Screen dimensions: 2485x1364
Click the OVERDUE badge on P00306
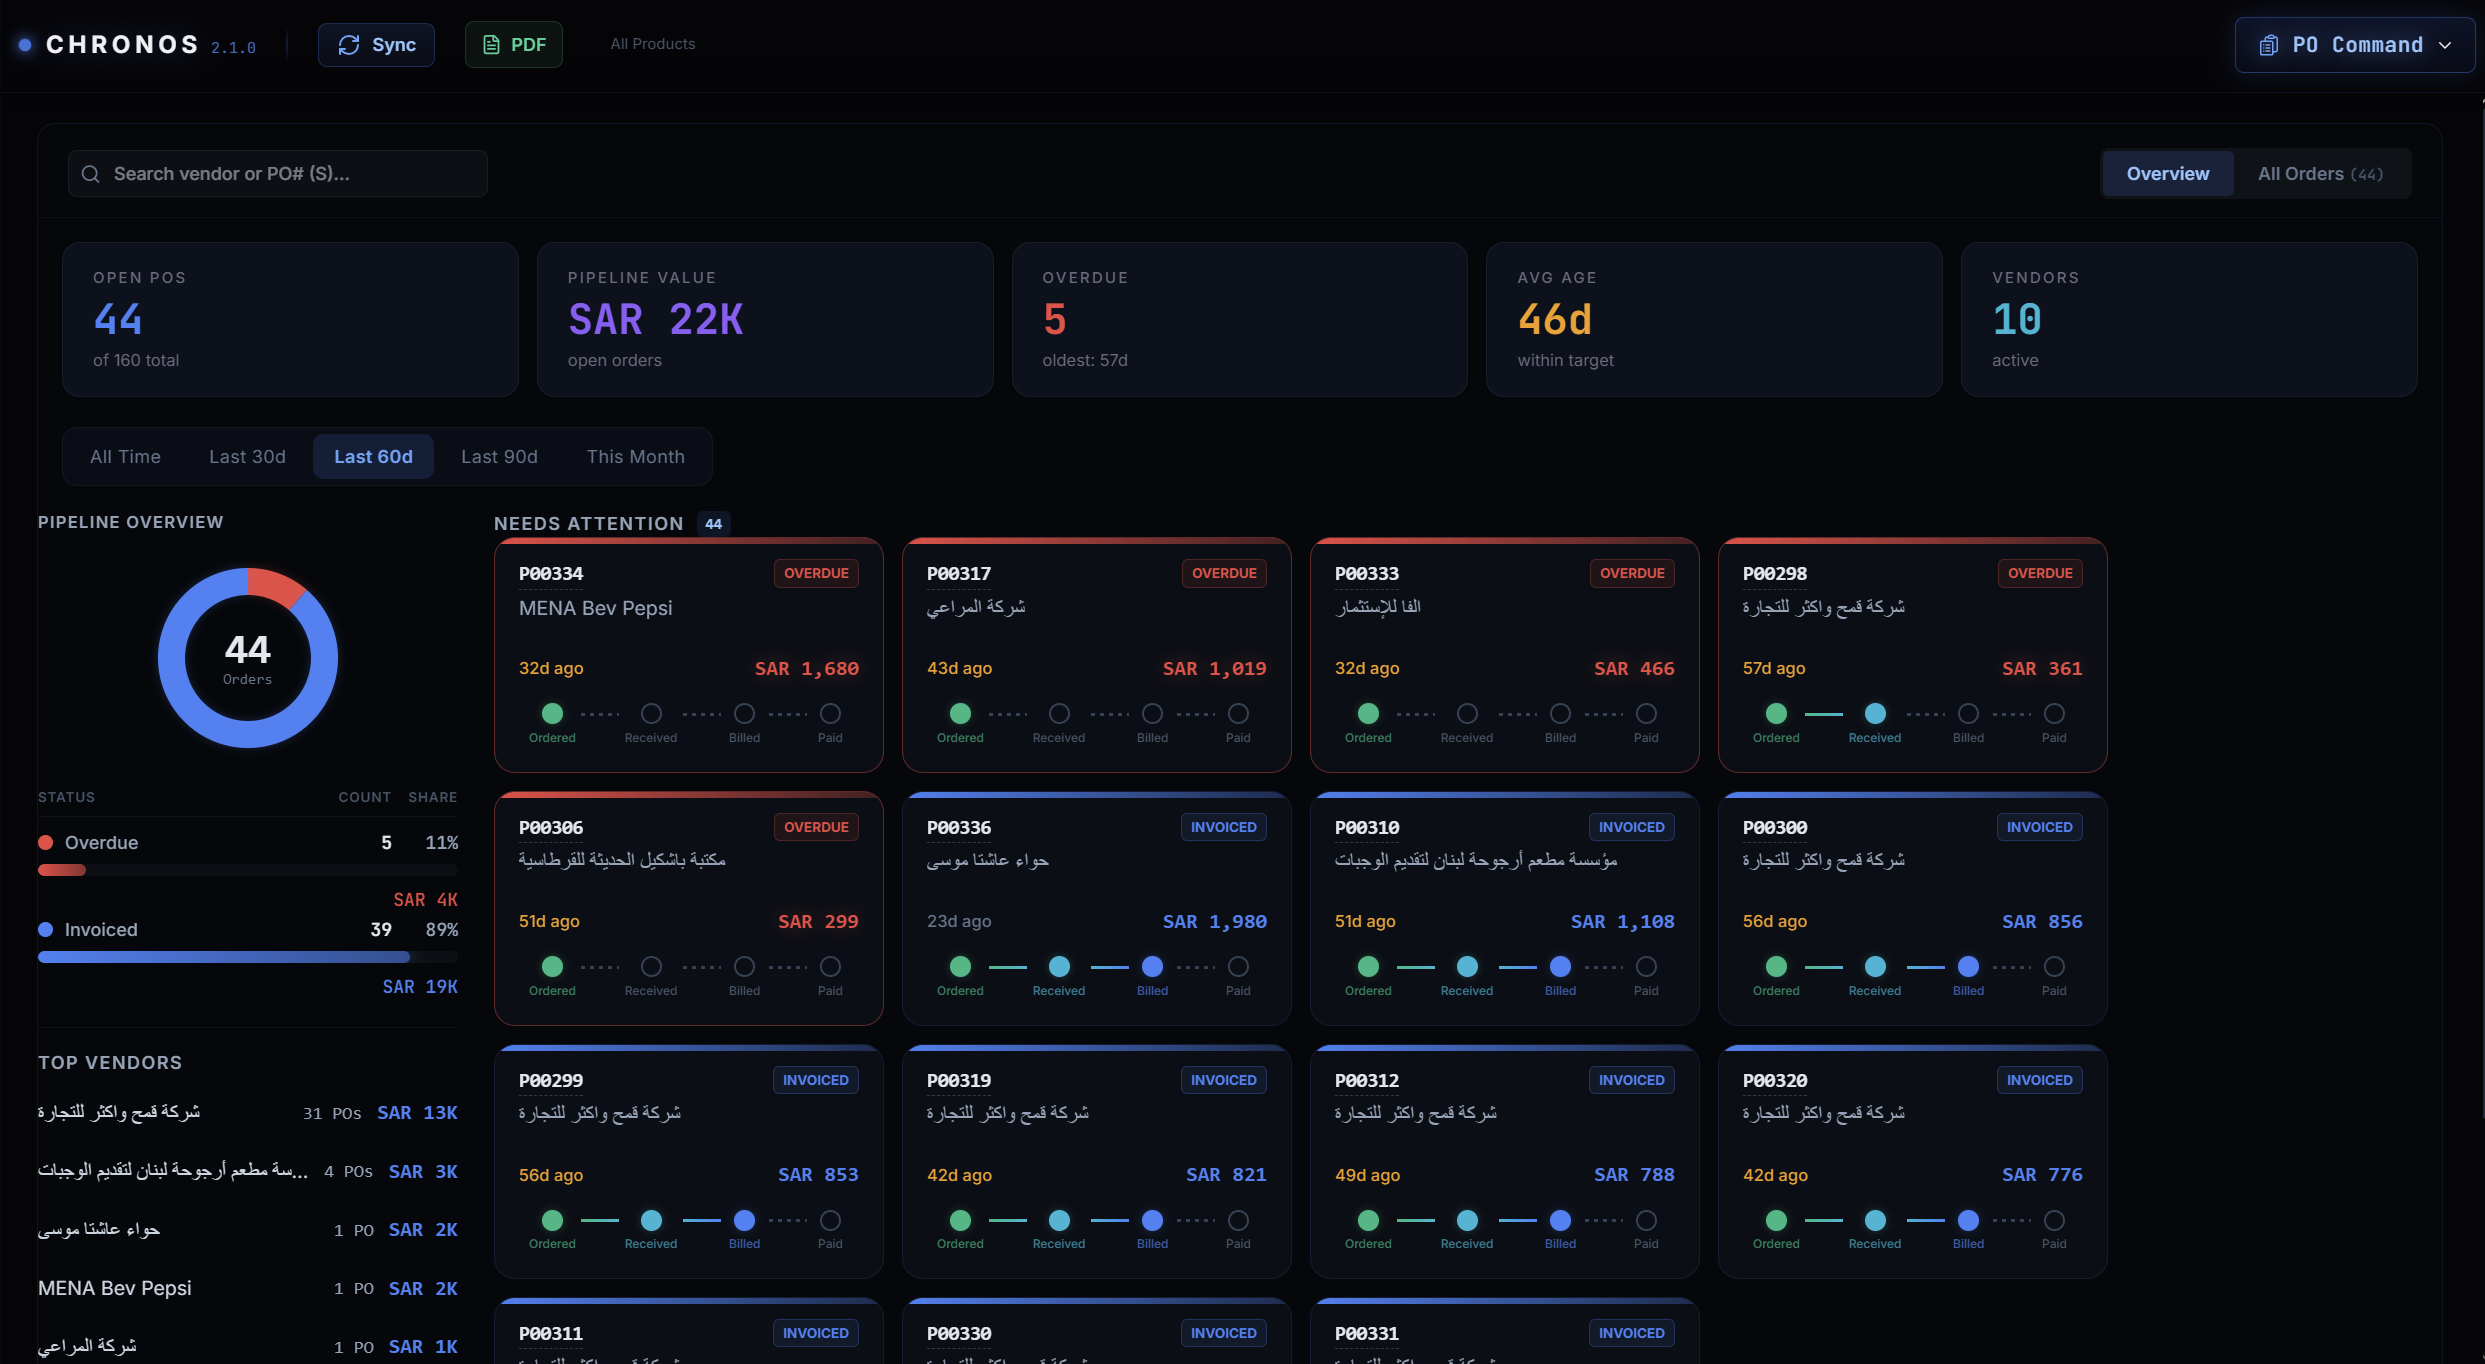pyautogui.click(x=816, y=827)
